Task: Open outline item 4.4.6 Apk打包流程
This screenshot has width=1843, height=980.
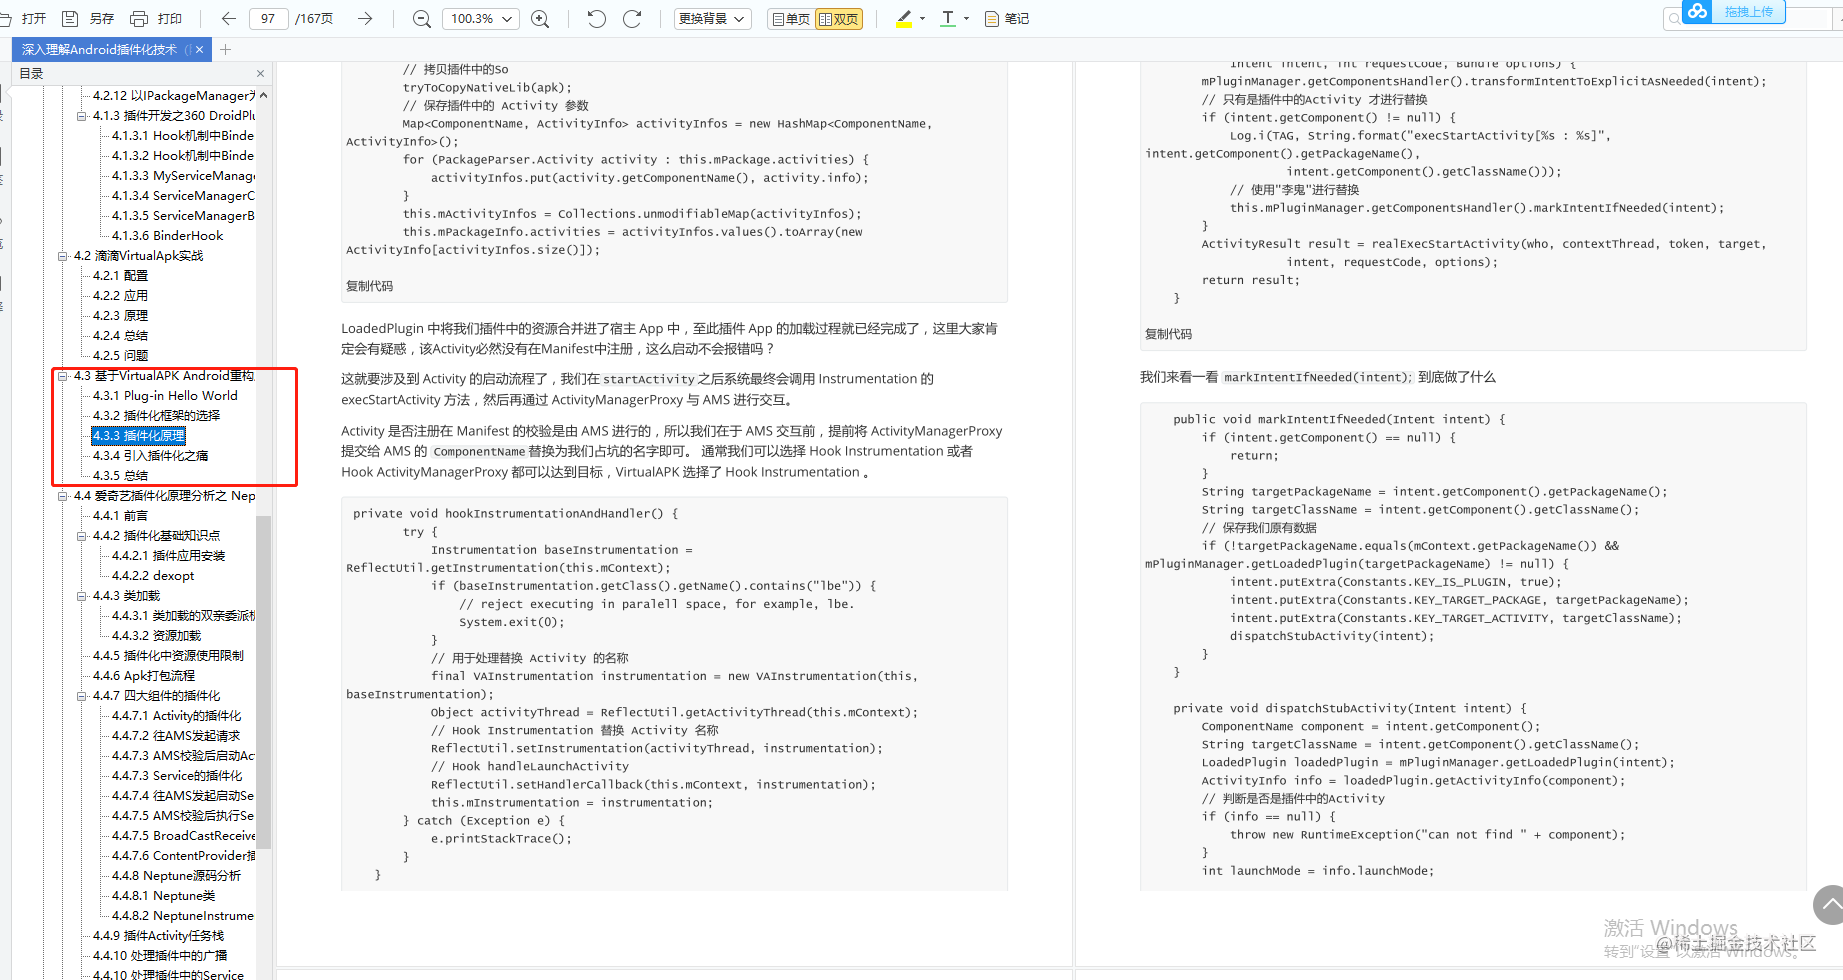Action: (x=144, y=676)
